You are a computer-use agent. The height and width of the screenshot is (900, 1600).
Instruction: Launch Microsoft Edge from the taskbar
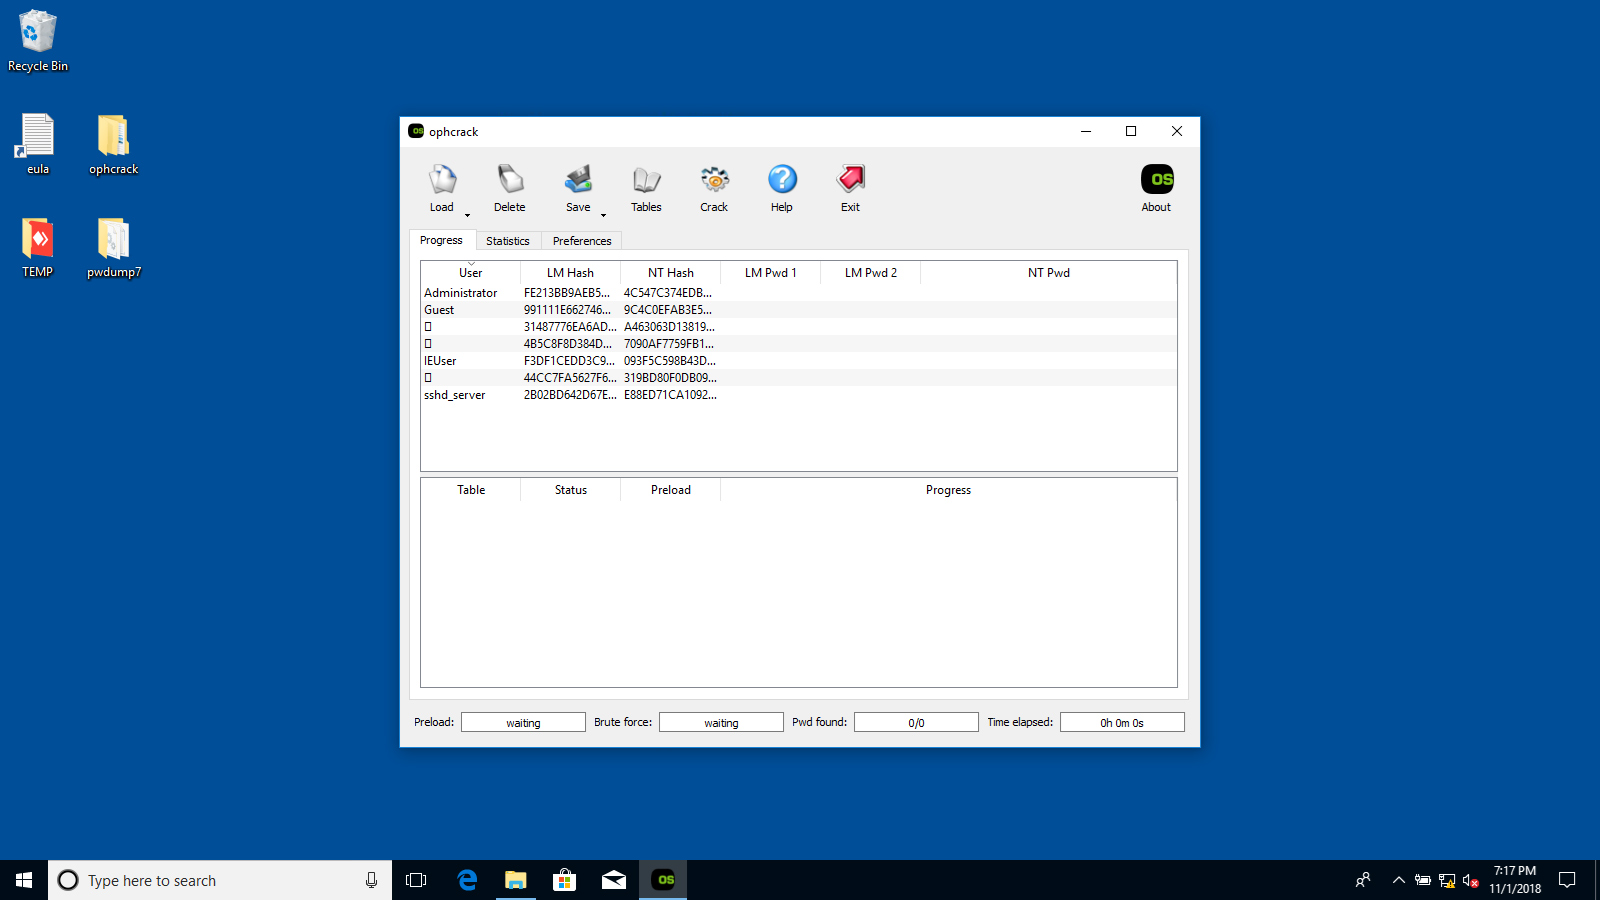[x=467, y=880]
